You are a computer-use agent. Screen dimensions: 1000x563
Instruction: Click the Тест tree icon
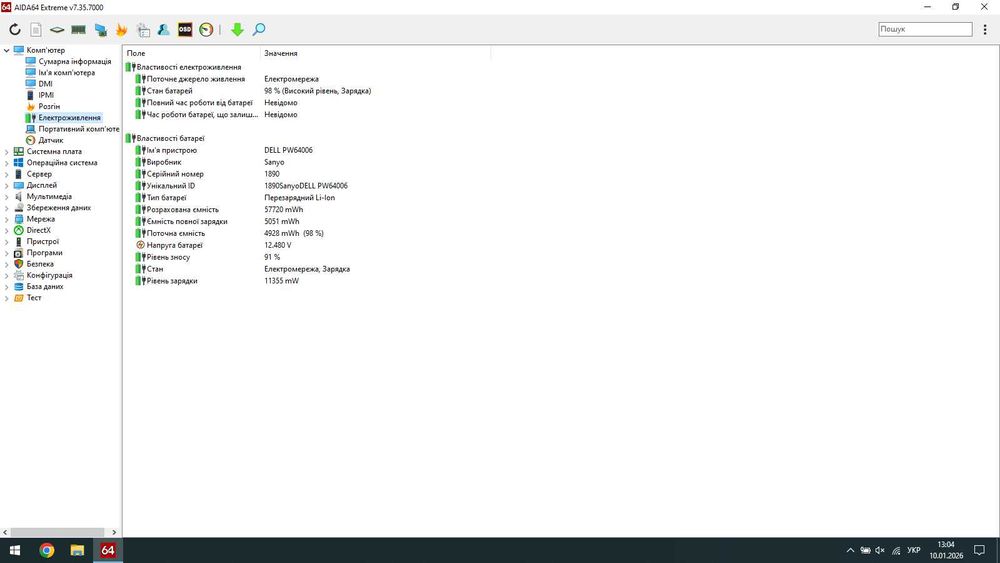point(18,298)
